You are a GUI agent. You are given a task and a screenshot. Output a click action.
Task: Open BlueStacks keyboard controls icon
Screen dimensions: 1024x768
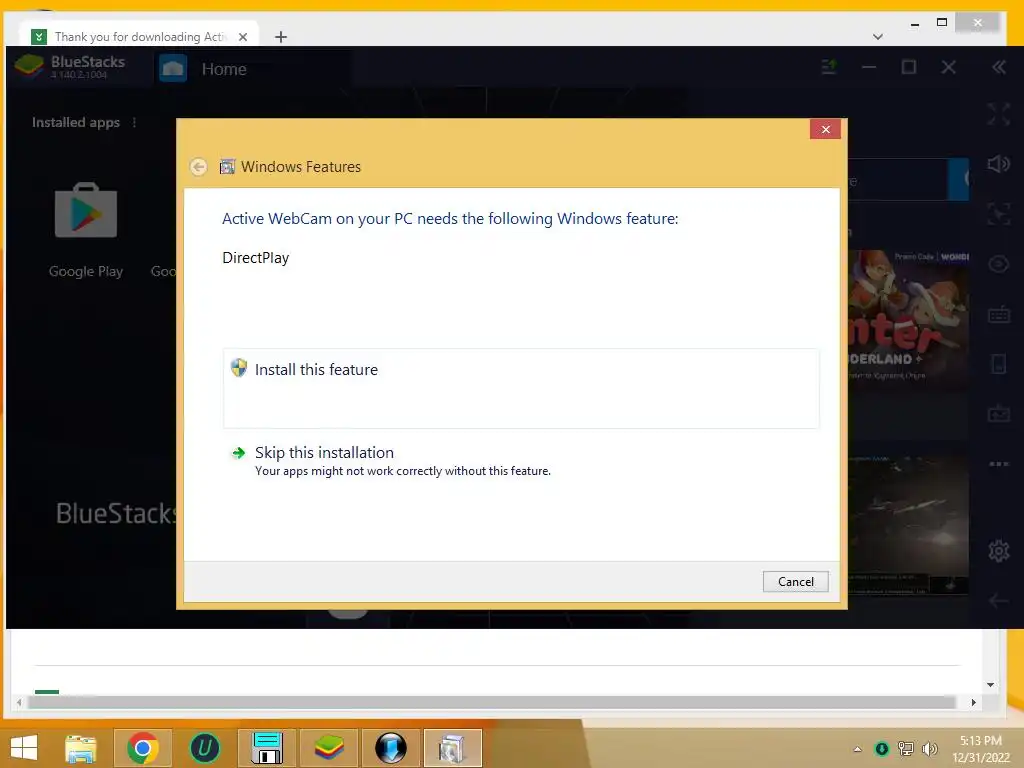pyautogui.click(x=999, y=315)
